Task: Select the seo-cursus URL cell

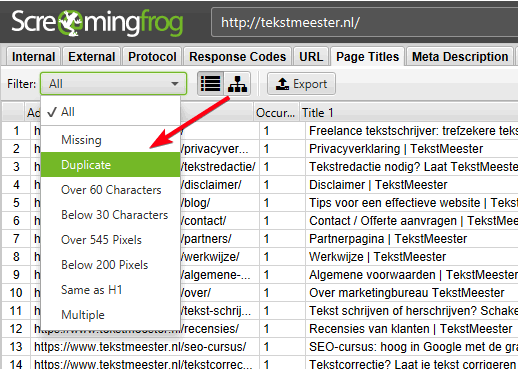Action: [145, 347]
